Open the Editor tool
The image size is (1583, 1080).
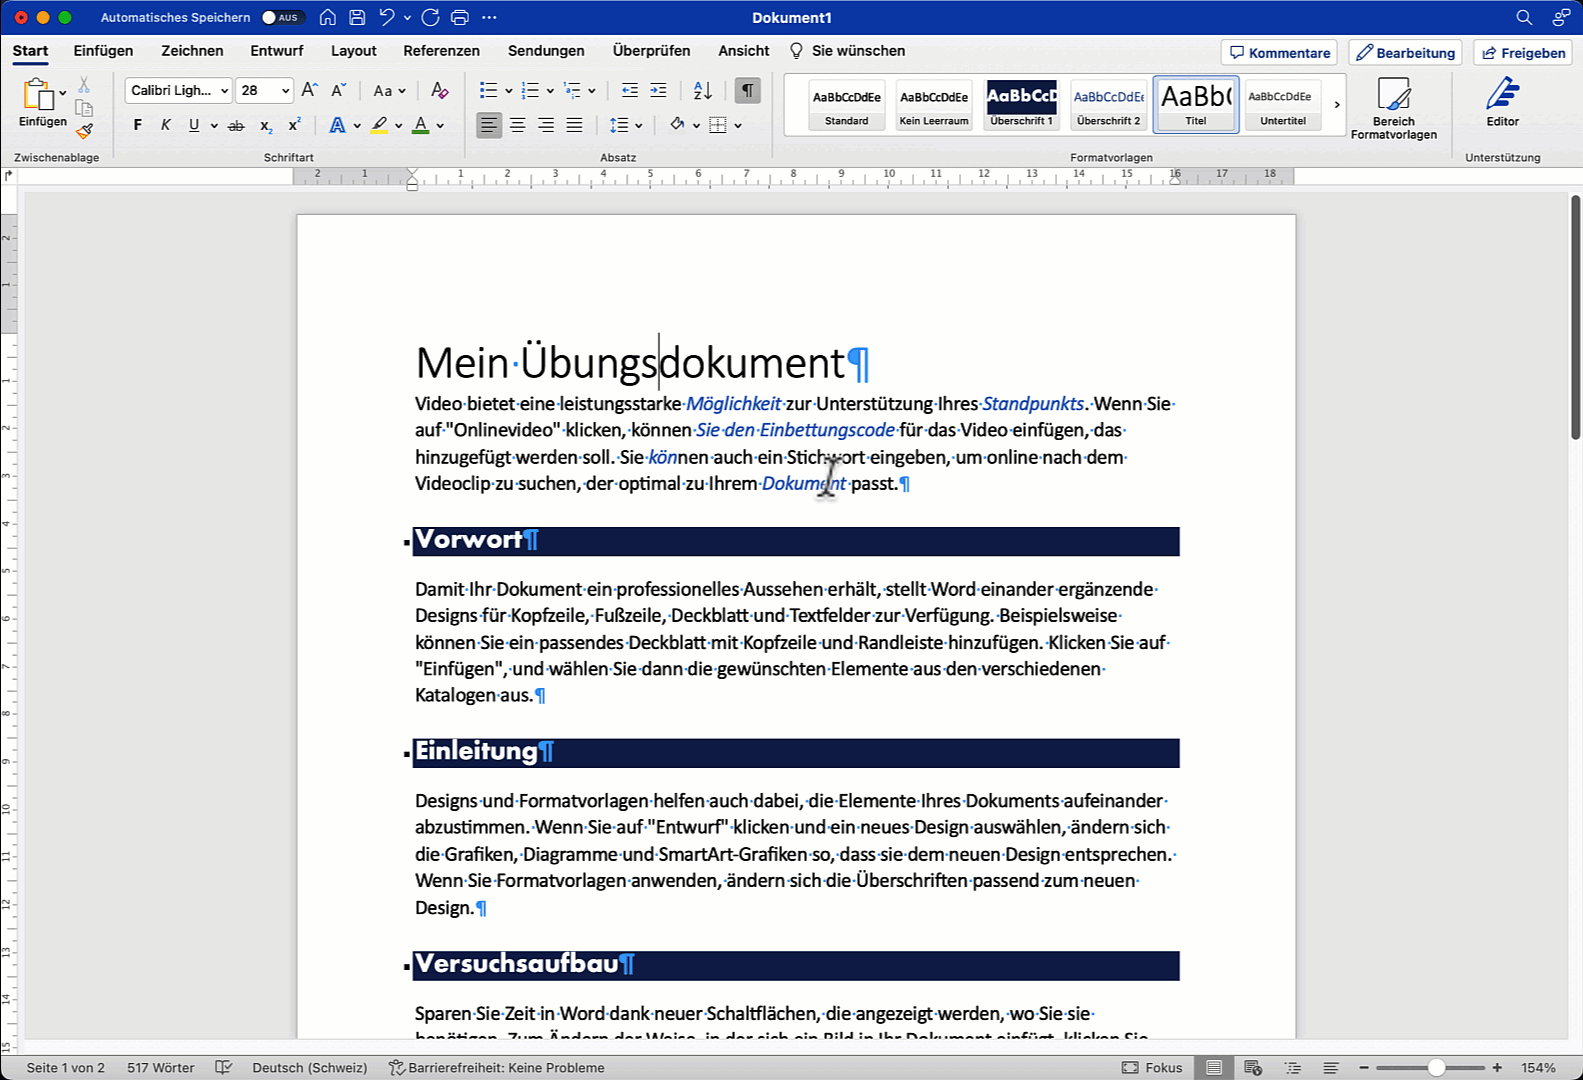(x=1502, y=103)
